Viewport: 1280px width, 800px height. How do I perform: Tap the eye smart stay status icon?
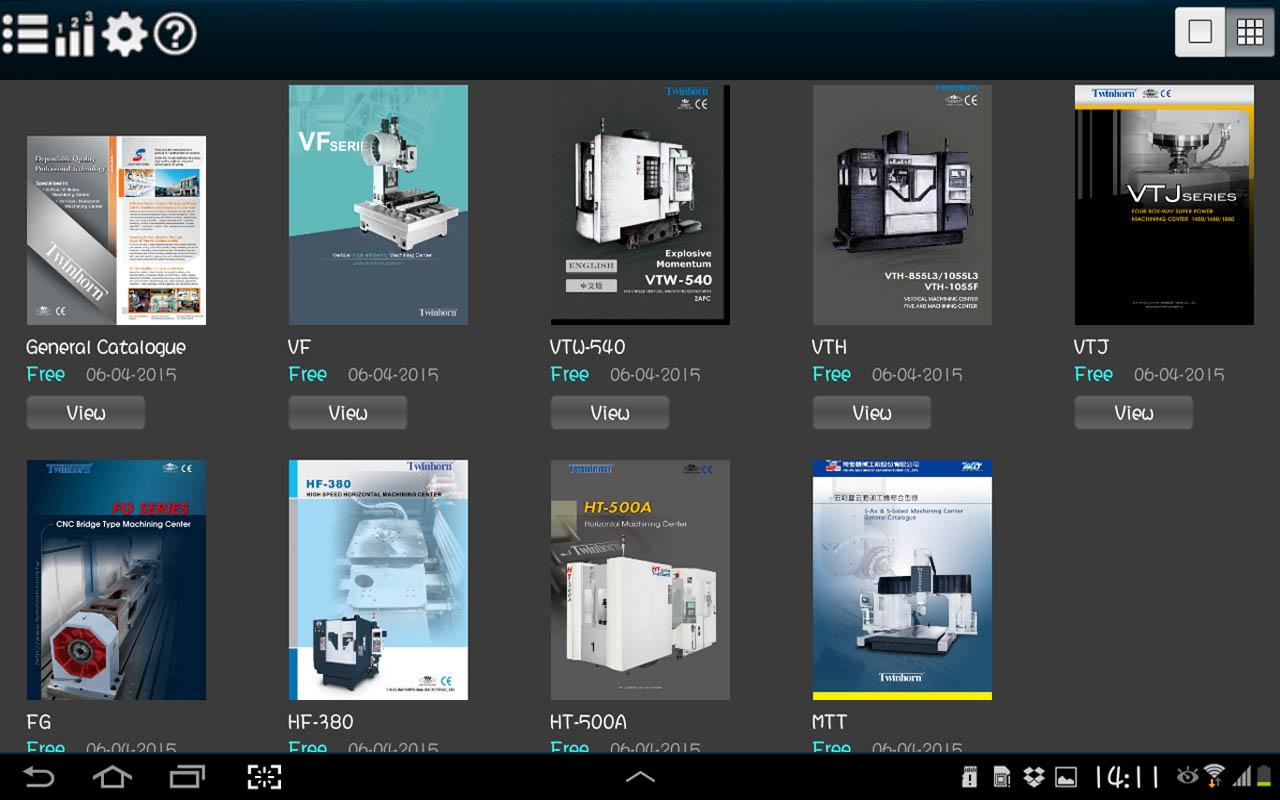tap(1187, 775)
